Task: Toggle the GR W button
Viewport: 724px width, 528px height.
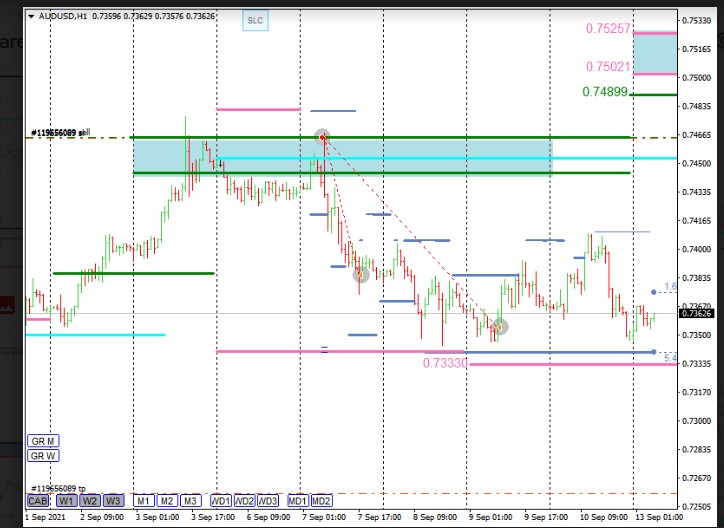Action: (x=43, y=456)
